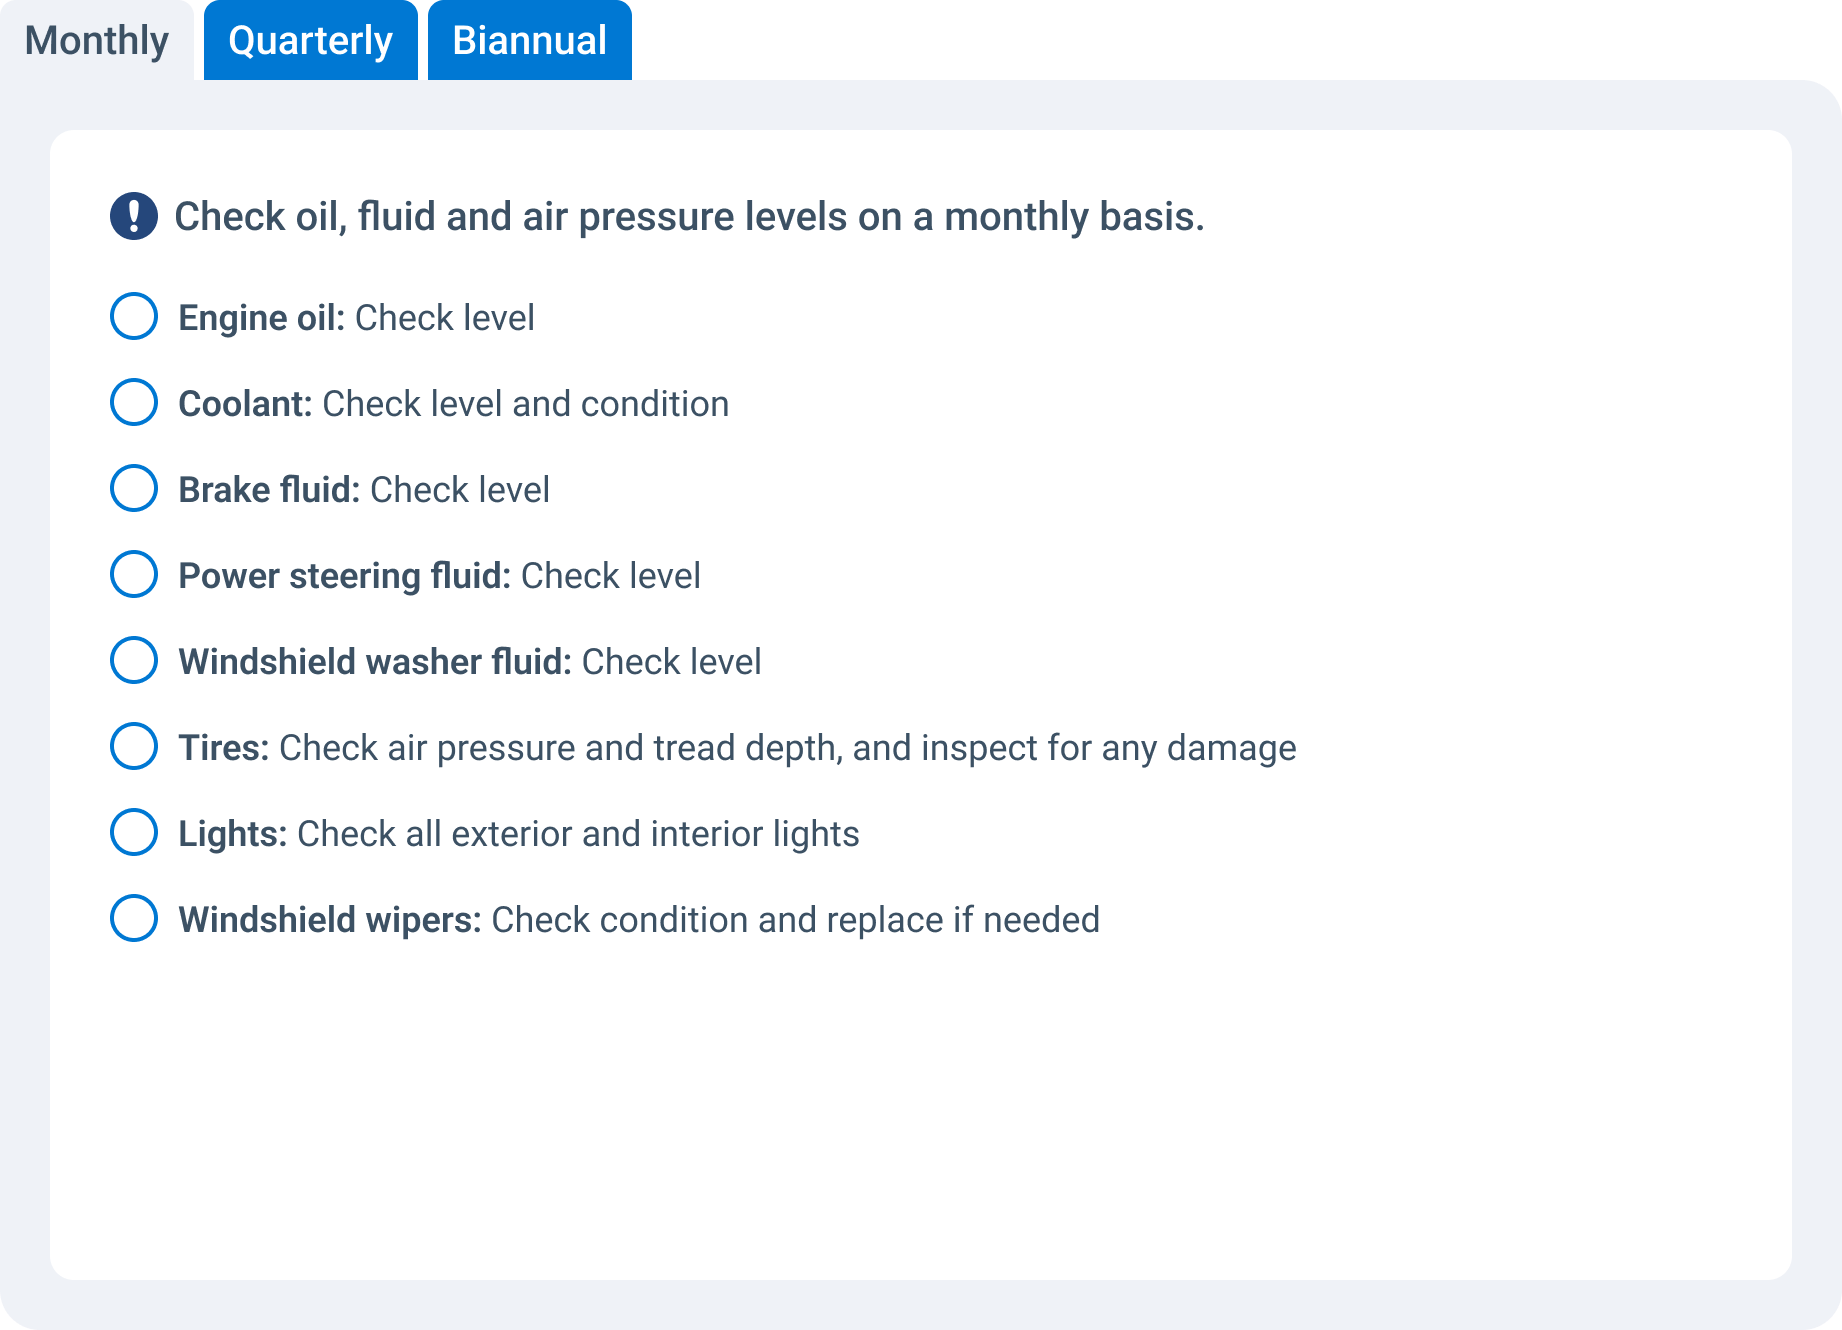Click the Coolant label text

click(243, 404)
